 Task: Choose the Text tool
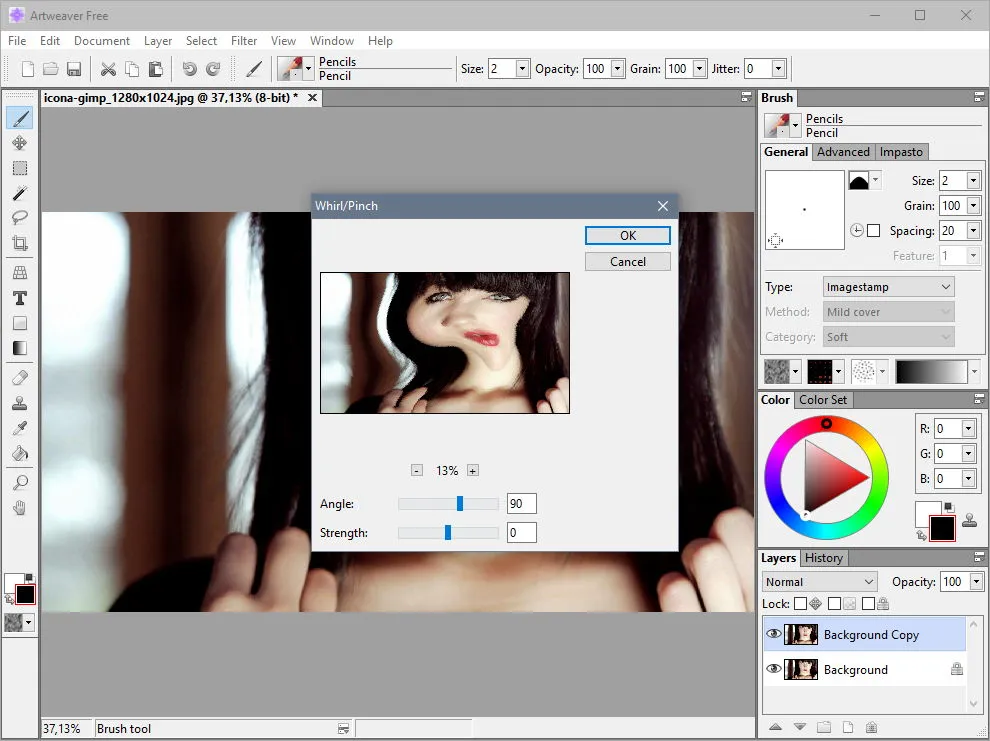20,298
